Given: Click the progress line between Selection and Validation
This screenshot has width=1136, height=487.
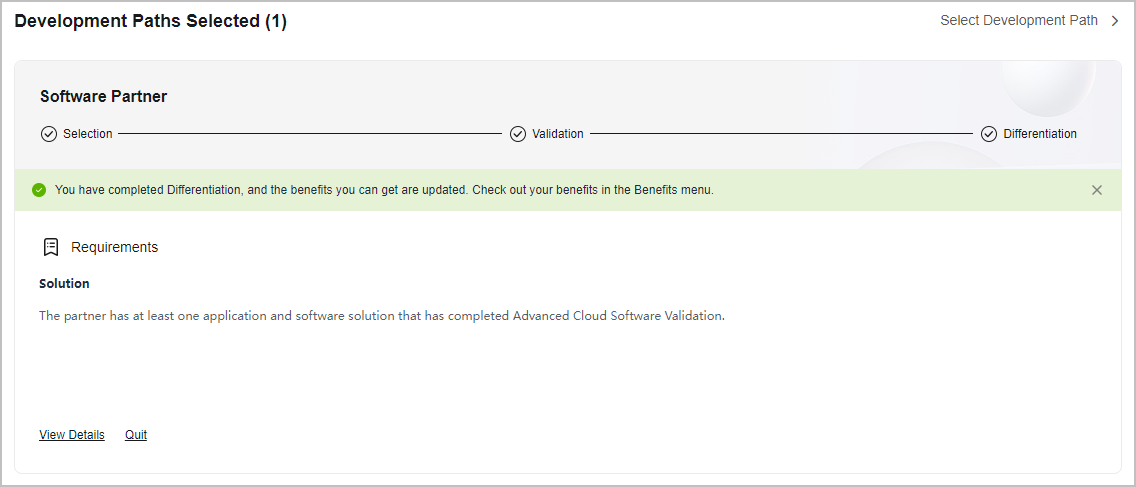Looking at the screenshot, I should coord(310,134).
